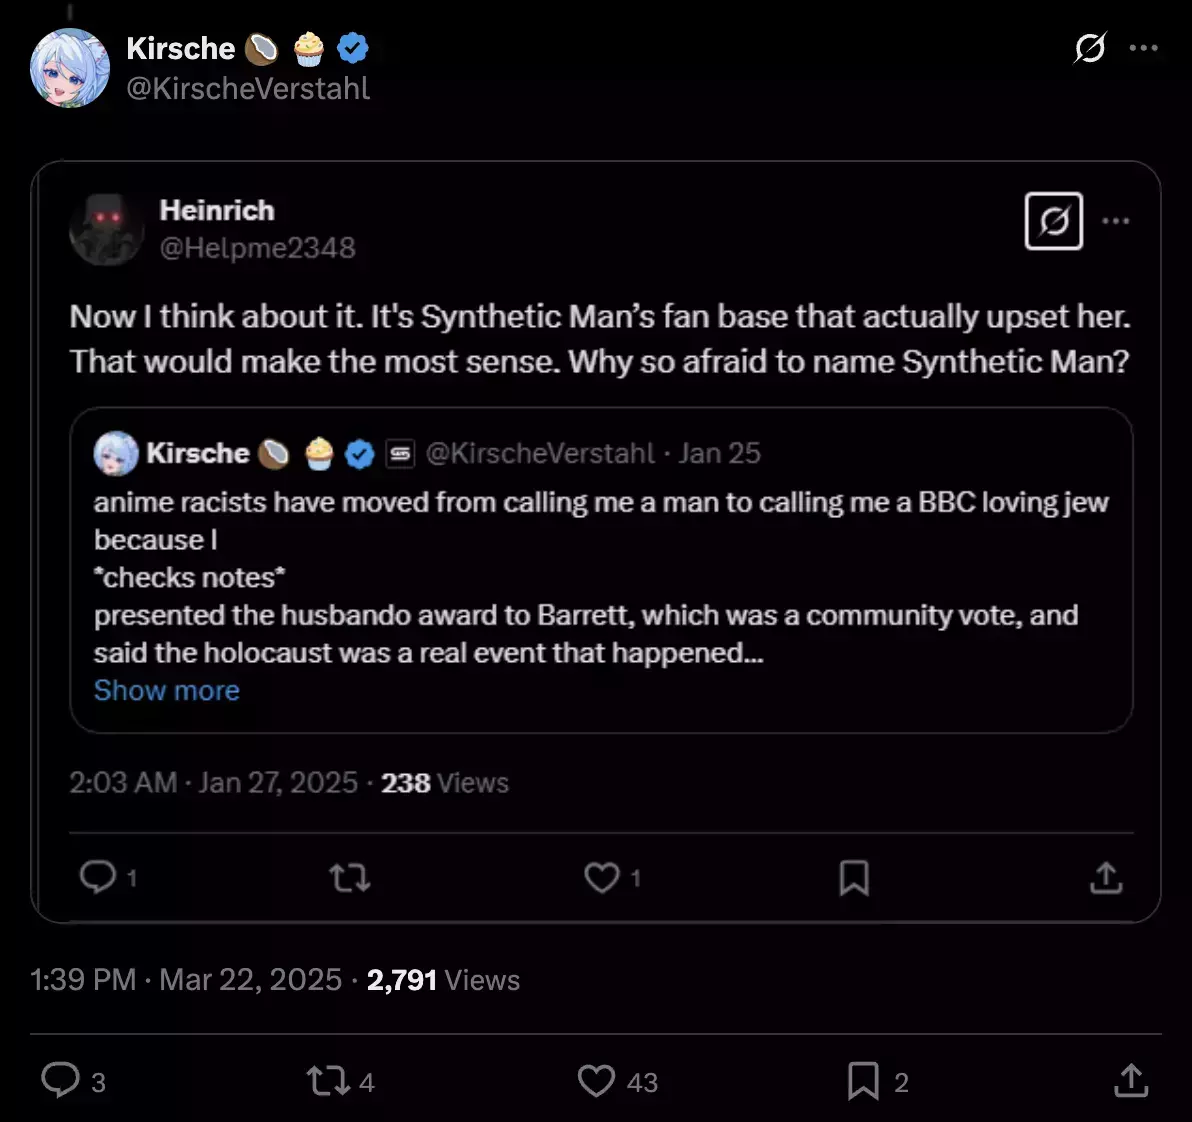Open the Mar 22, 2025 timestamp link

tap(250, 980)
